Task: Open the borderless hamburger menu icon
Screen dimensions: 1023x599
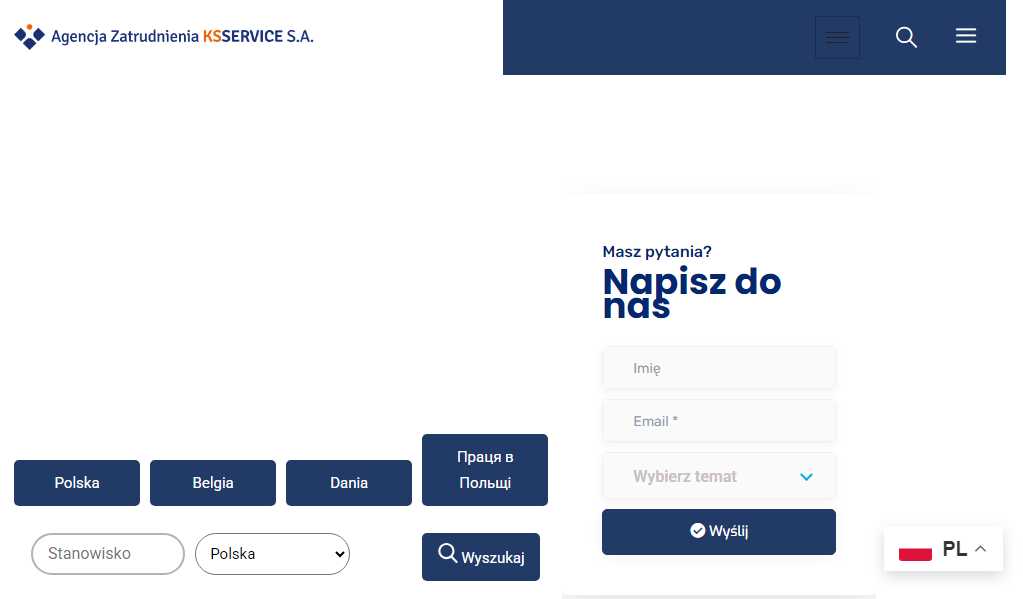Action: click(965, 36)
